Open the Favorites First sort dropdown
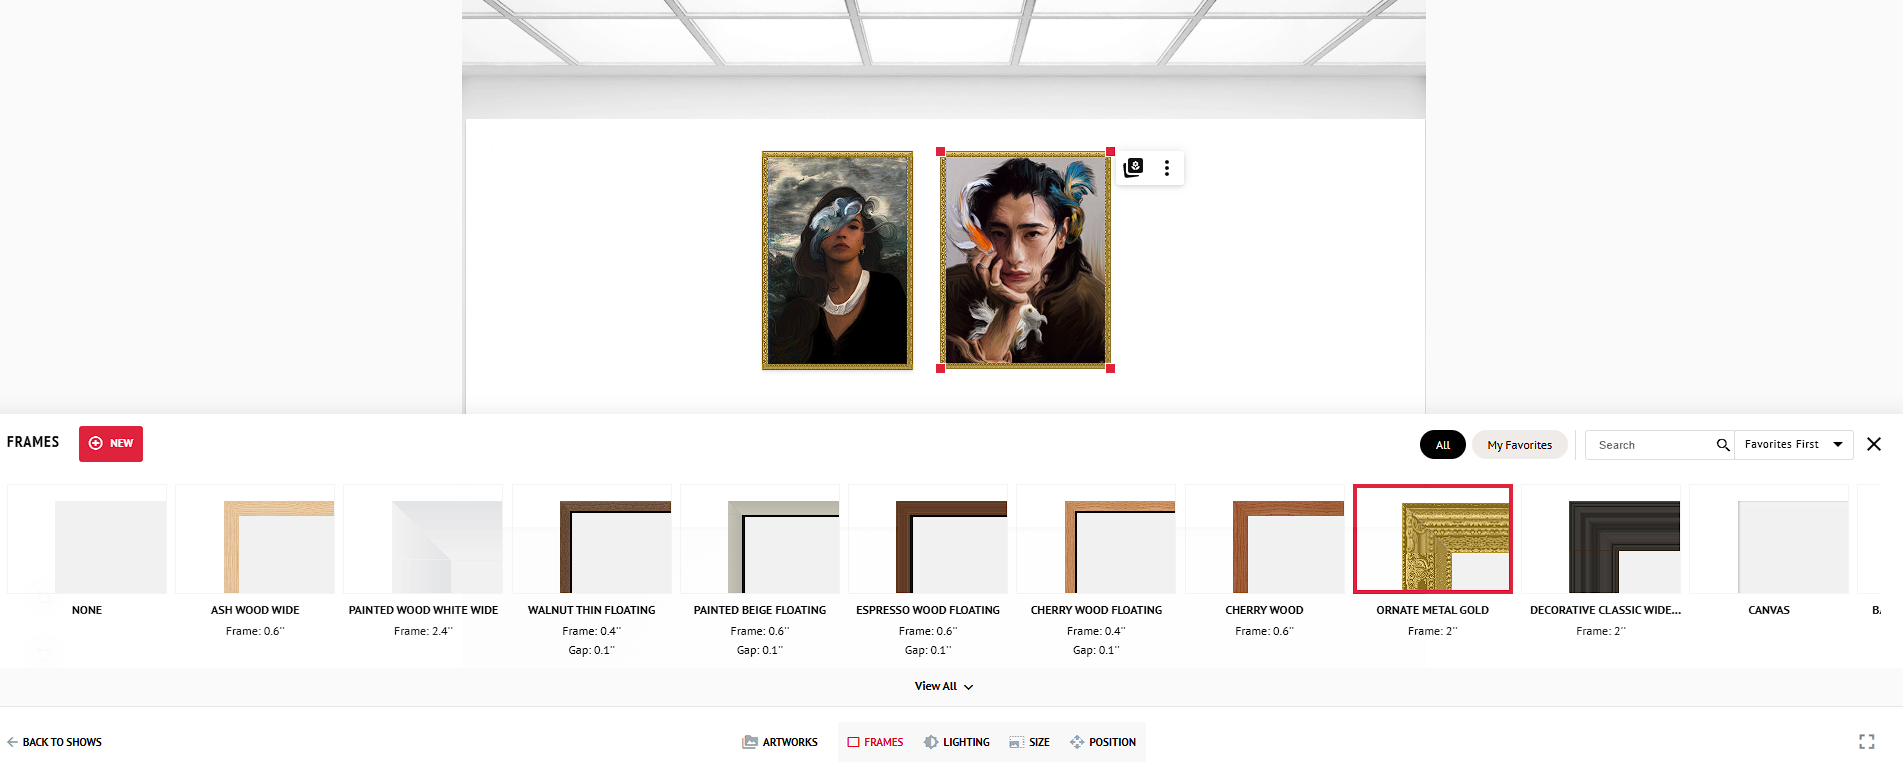1903x777 pixels. pyautogui.click(x=1794, y=445)
